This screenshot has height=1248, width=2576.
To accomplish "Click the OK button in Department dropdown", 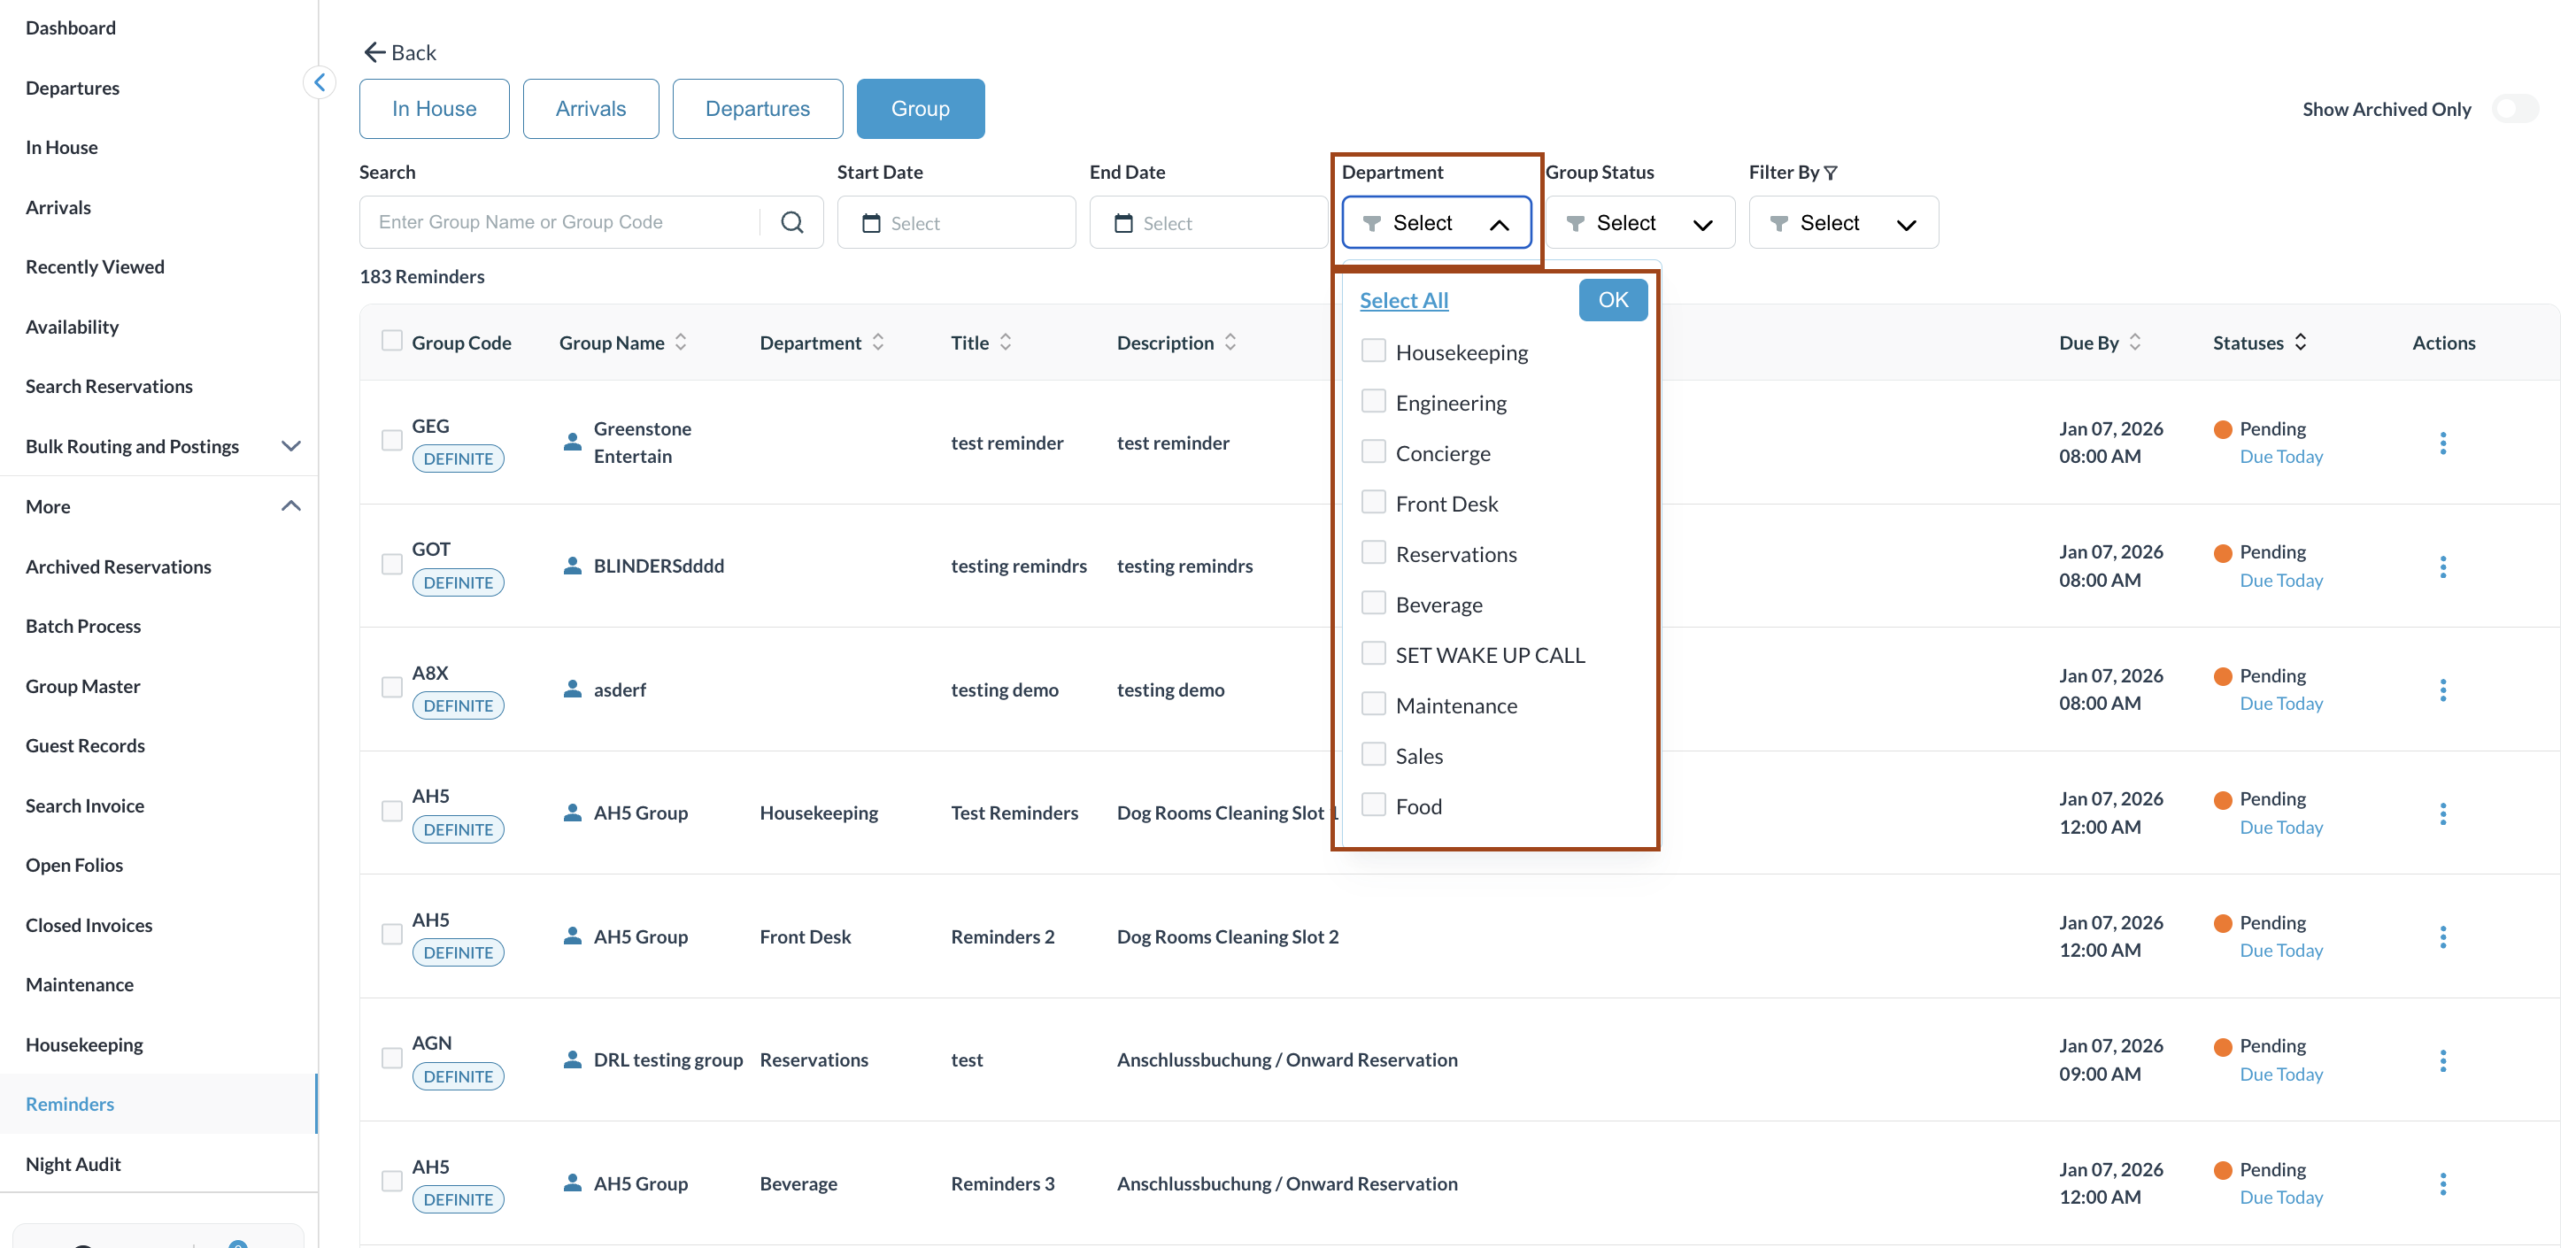I will click(1612, 300).
